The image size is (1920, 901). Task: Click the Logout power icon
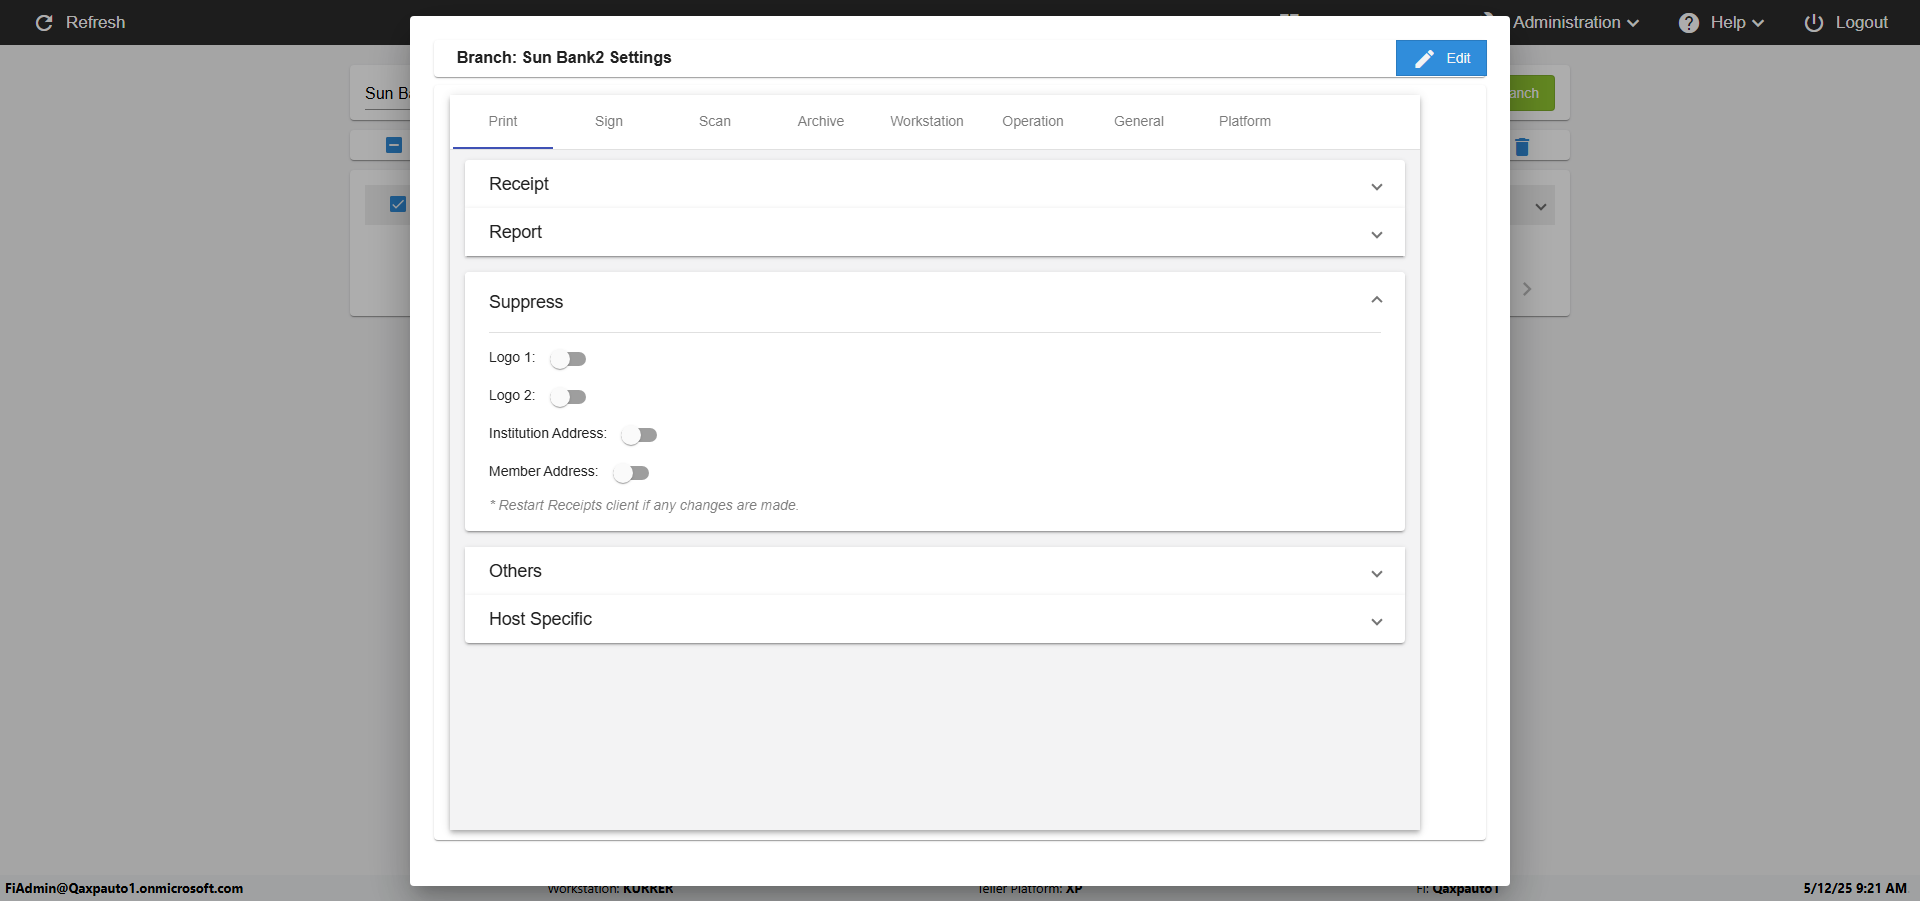[1813, 22]
